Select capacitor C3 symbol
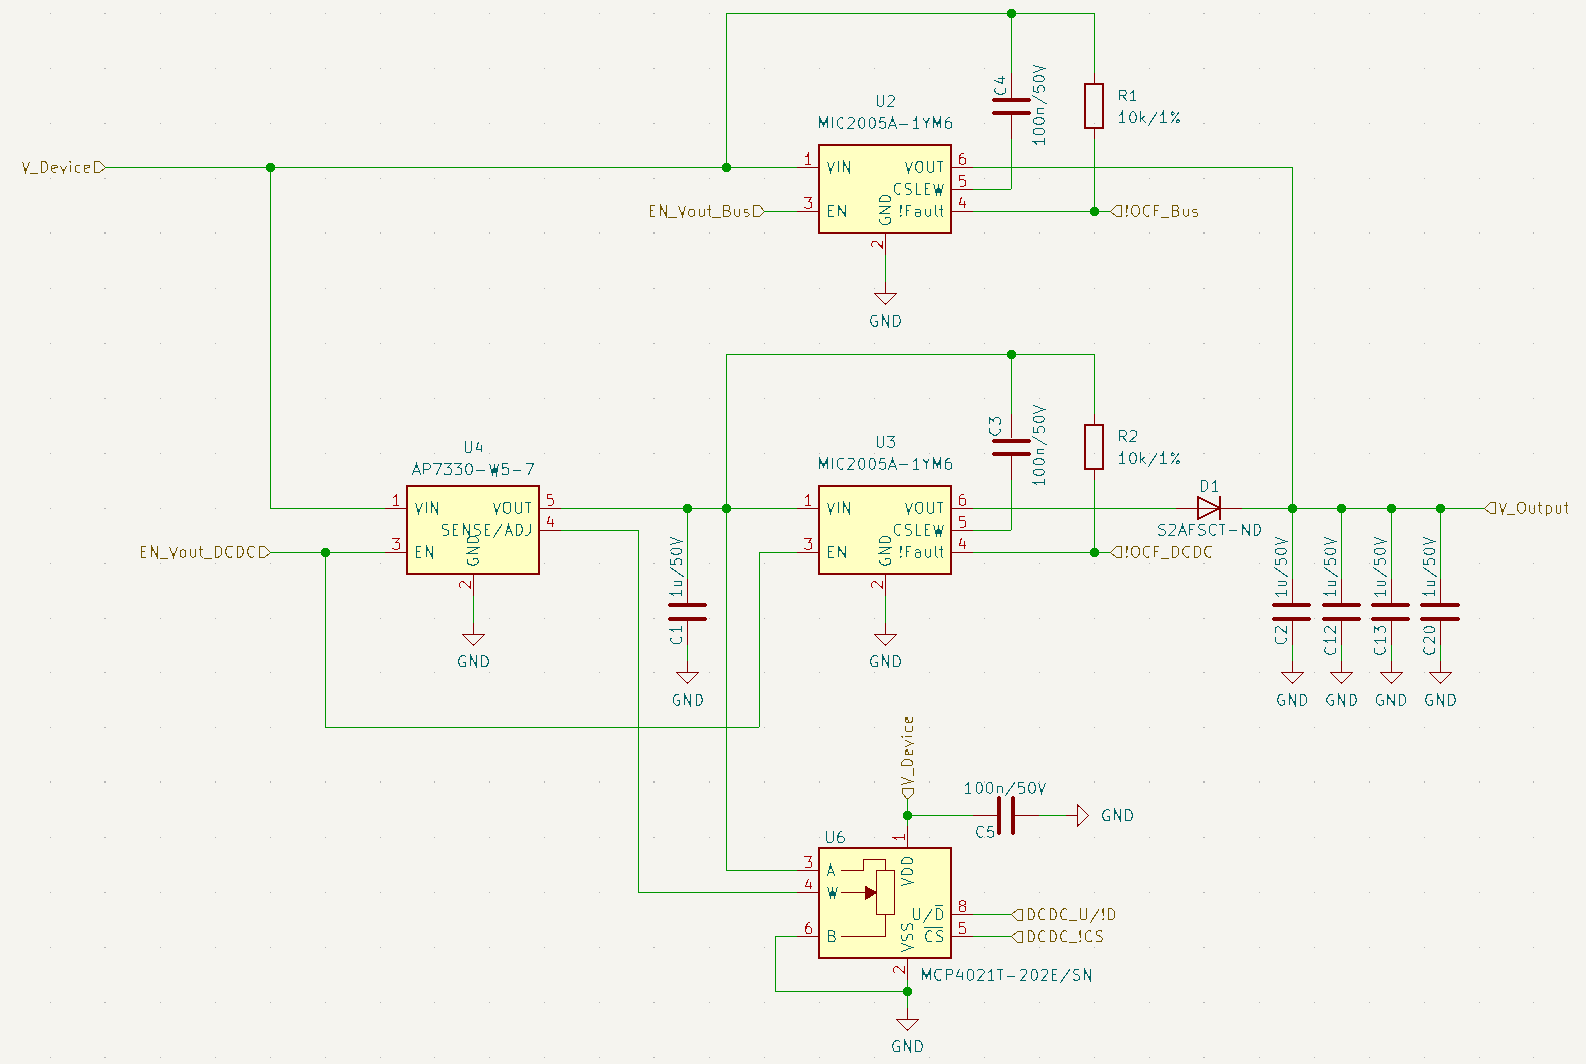 pos(1011,447)
